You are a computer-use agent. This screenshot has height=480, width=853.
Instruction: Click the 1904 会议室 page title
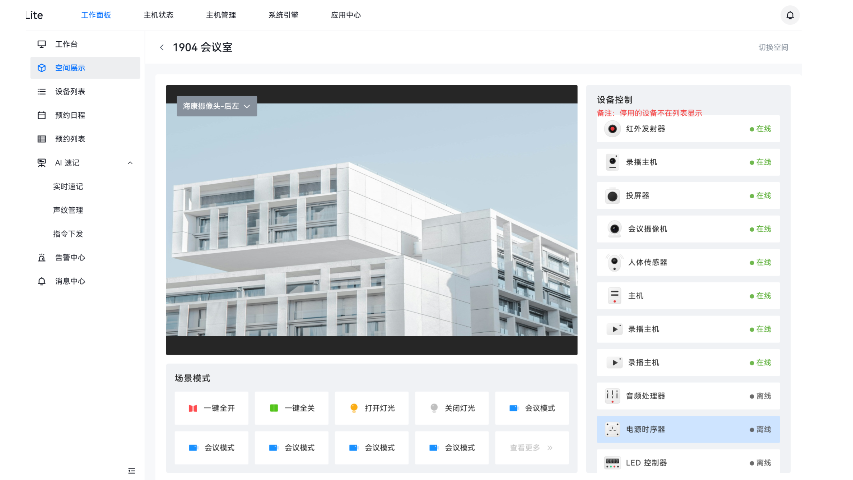pyautogui.click(x=202, y=47)
